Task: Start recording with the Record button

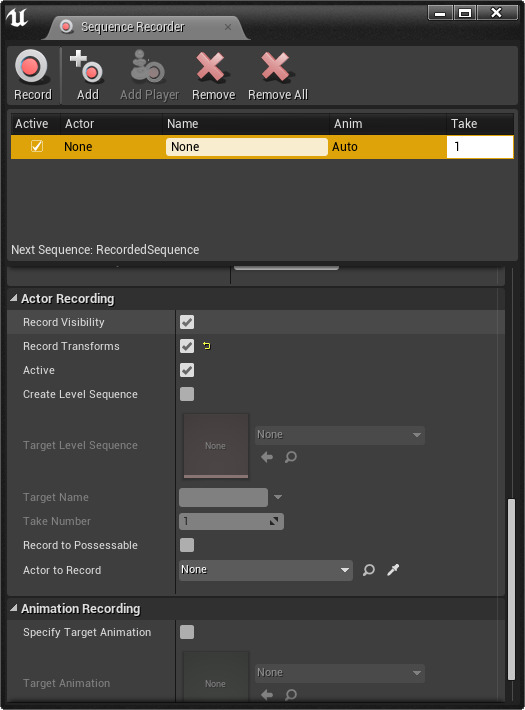Action: point(33,75)
